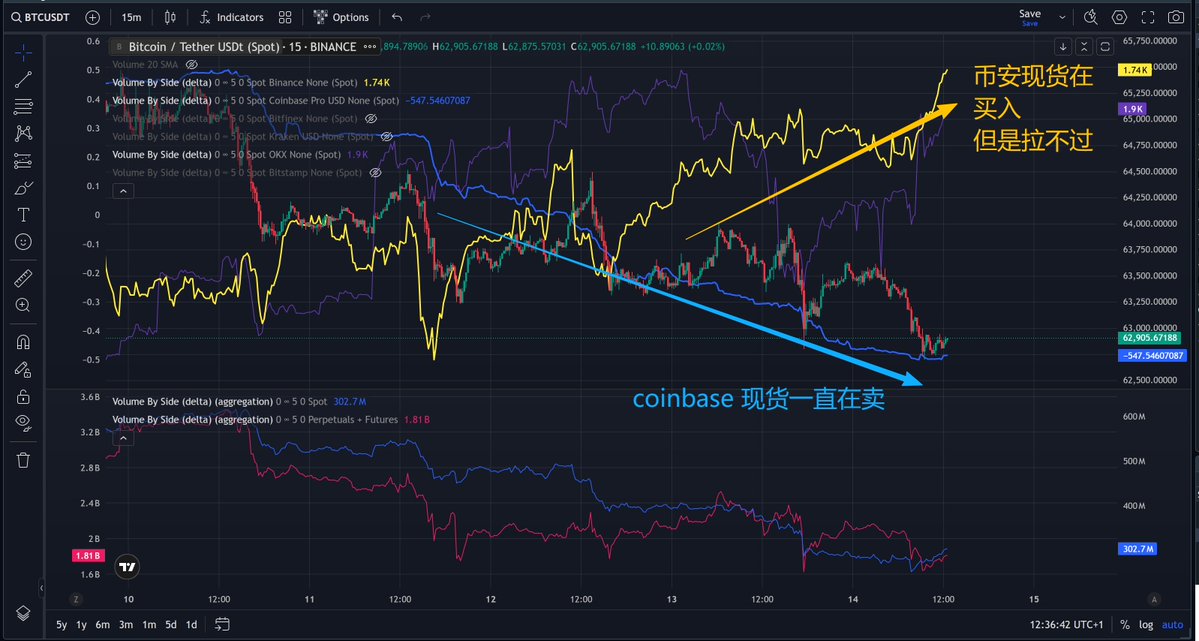Screen dimensions: 1199x641
Task: Select the Fibonacci retracement tool
Action: (x=23, y=106)
